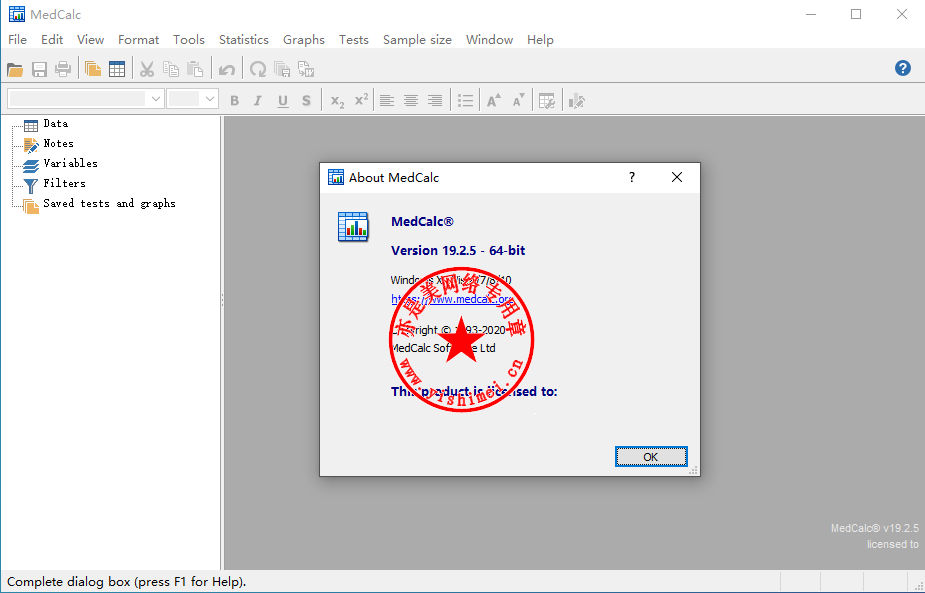925x593 pixels.
Task: Minimize the MedCalc window
Action: (811, 14)
